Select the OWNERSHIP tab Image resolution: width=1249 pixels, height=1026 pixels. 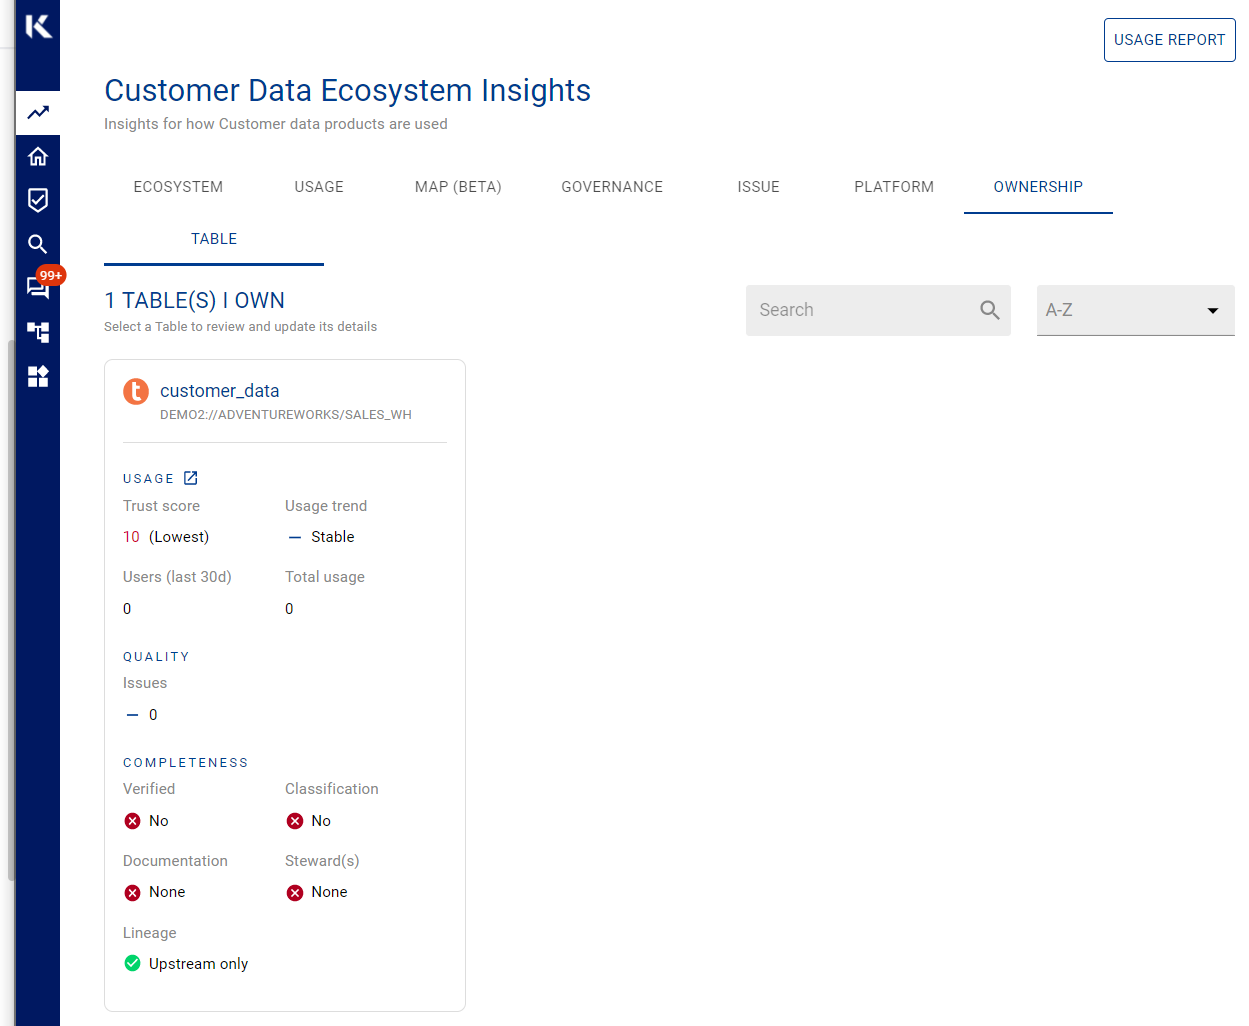click(x=1038, y=187)
